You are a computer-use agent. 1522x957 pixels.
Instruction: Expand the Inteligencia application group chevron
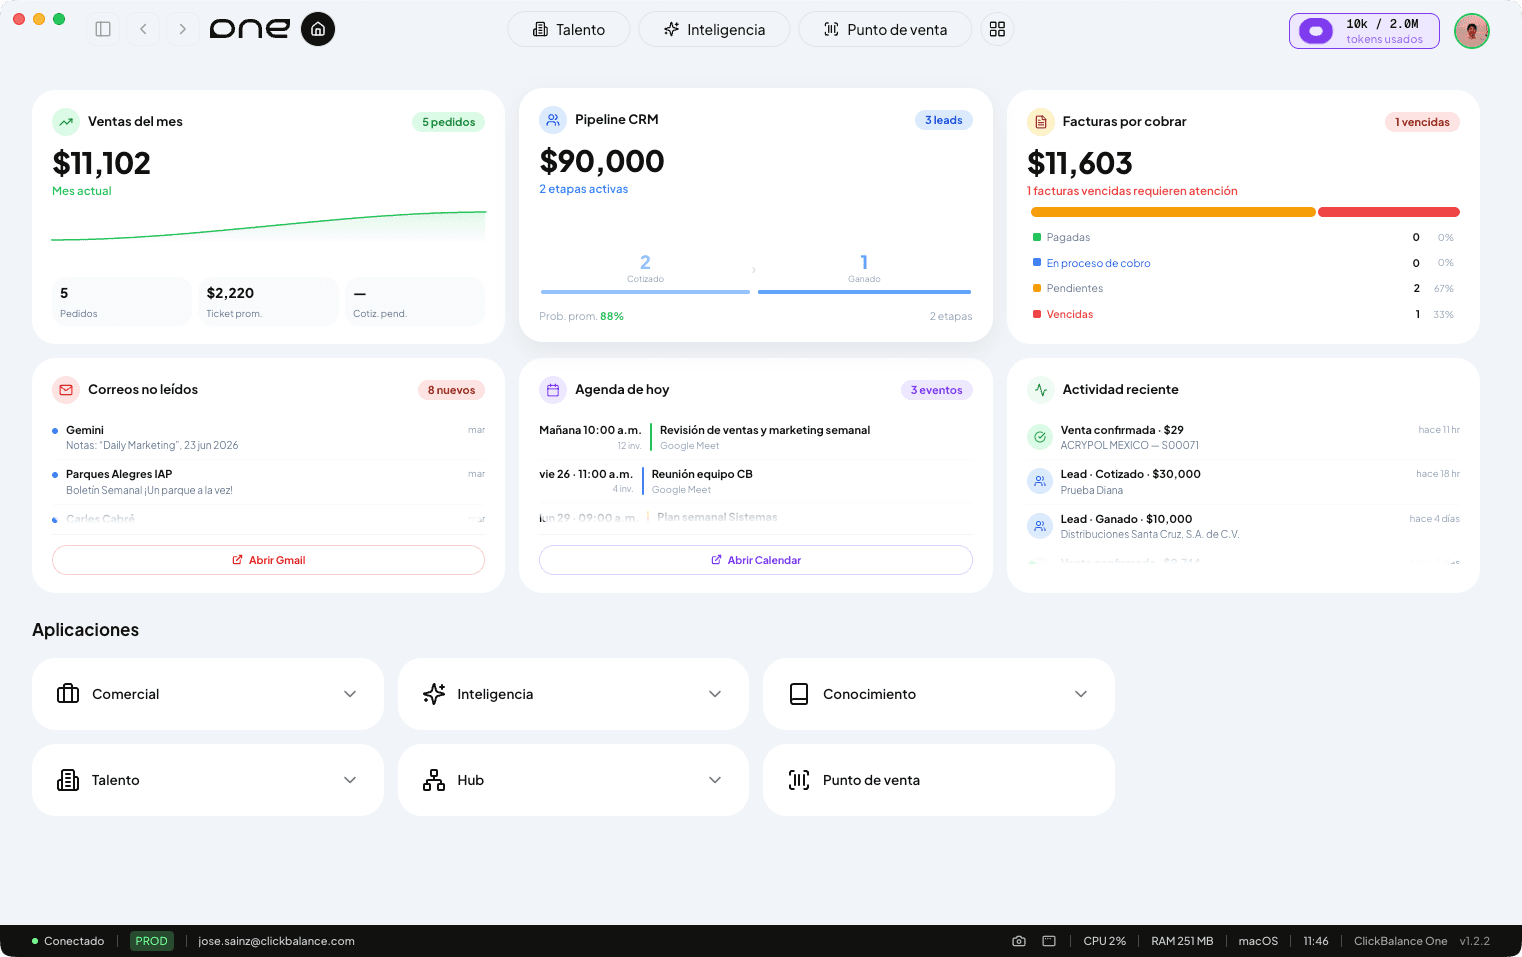click(715, 694)
